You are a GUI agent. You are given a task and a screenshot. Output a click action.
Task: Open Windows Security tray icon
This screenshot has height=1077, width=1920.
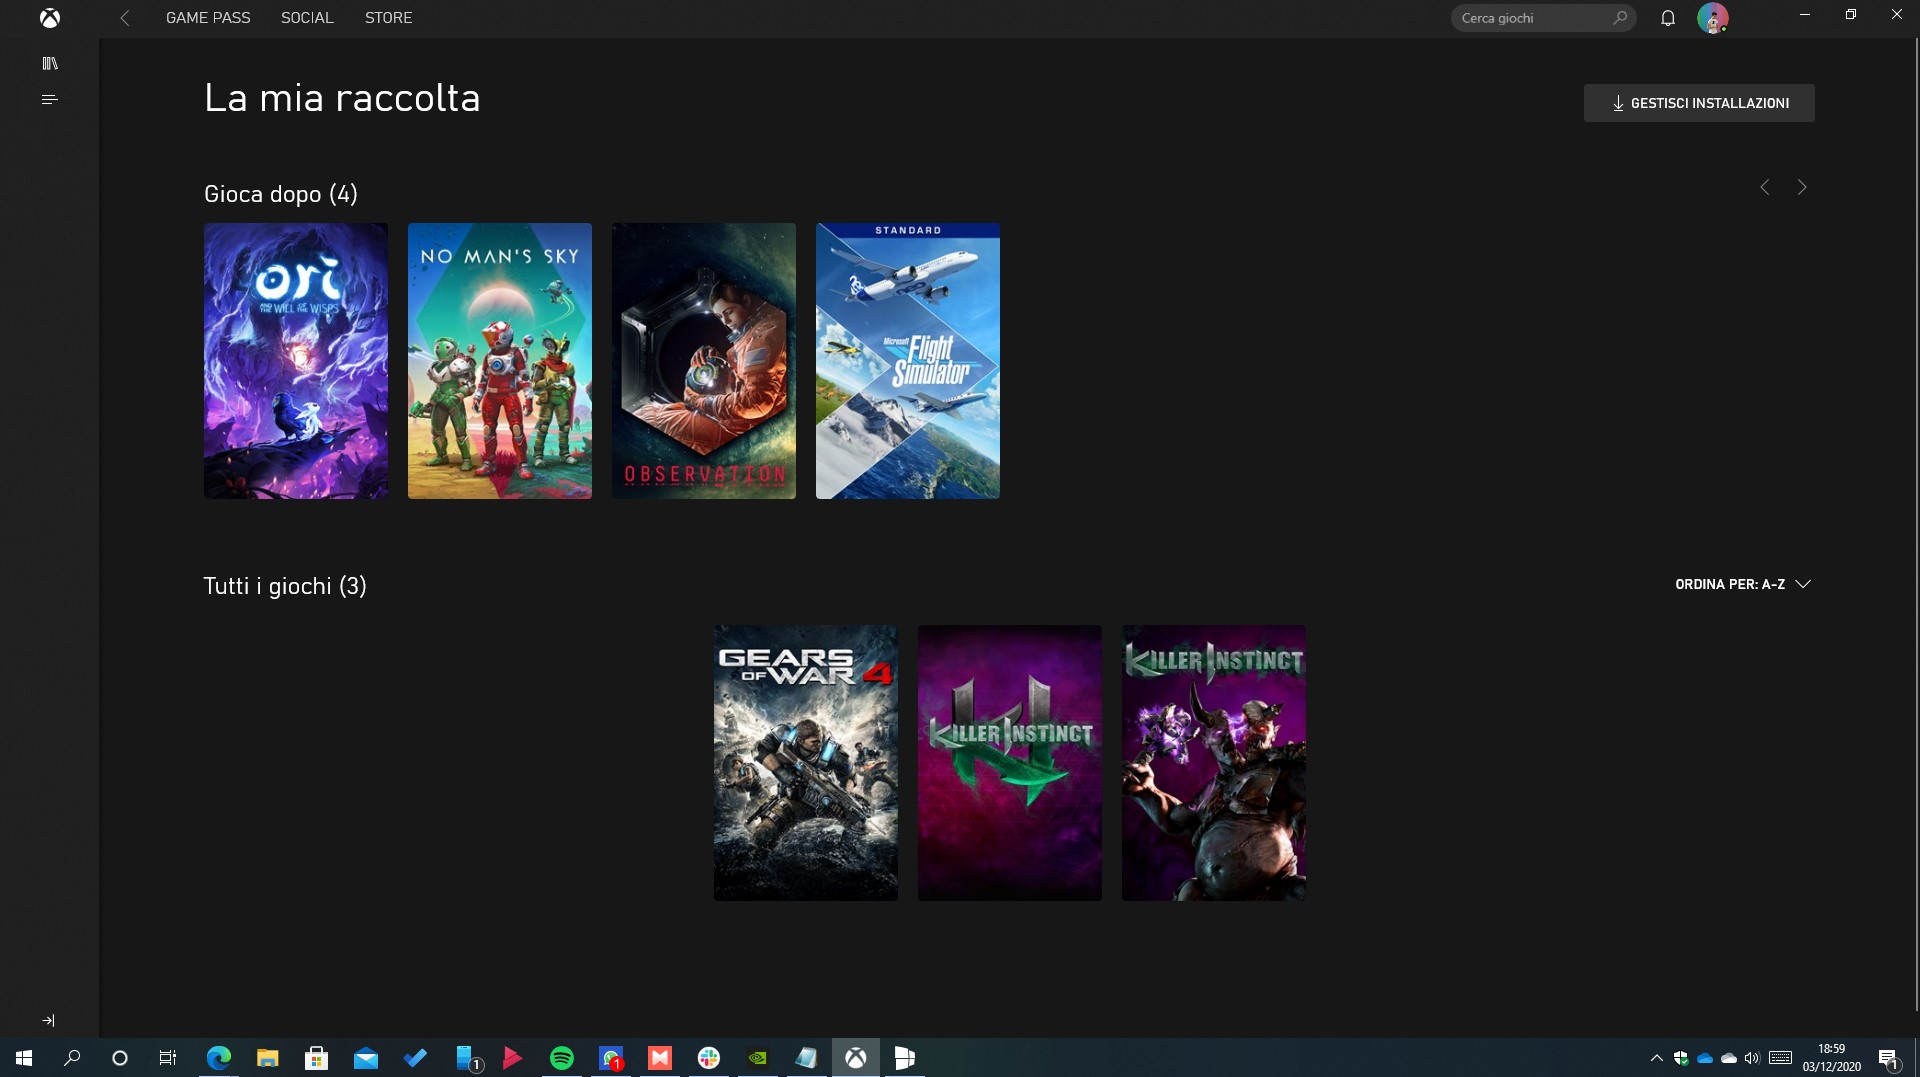pos(1681,1058)
